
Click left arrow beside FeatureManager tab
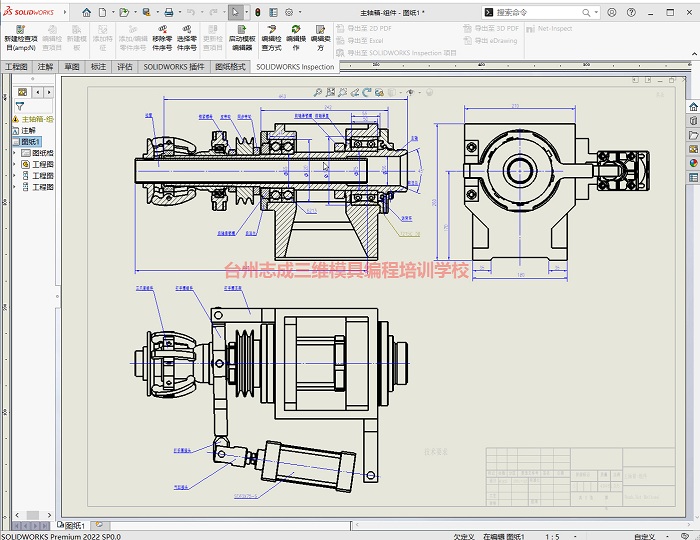(38, 92)
